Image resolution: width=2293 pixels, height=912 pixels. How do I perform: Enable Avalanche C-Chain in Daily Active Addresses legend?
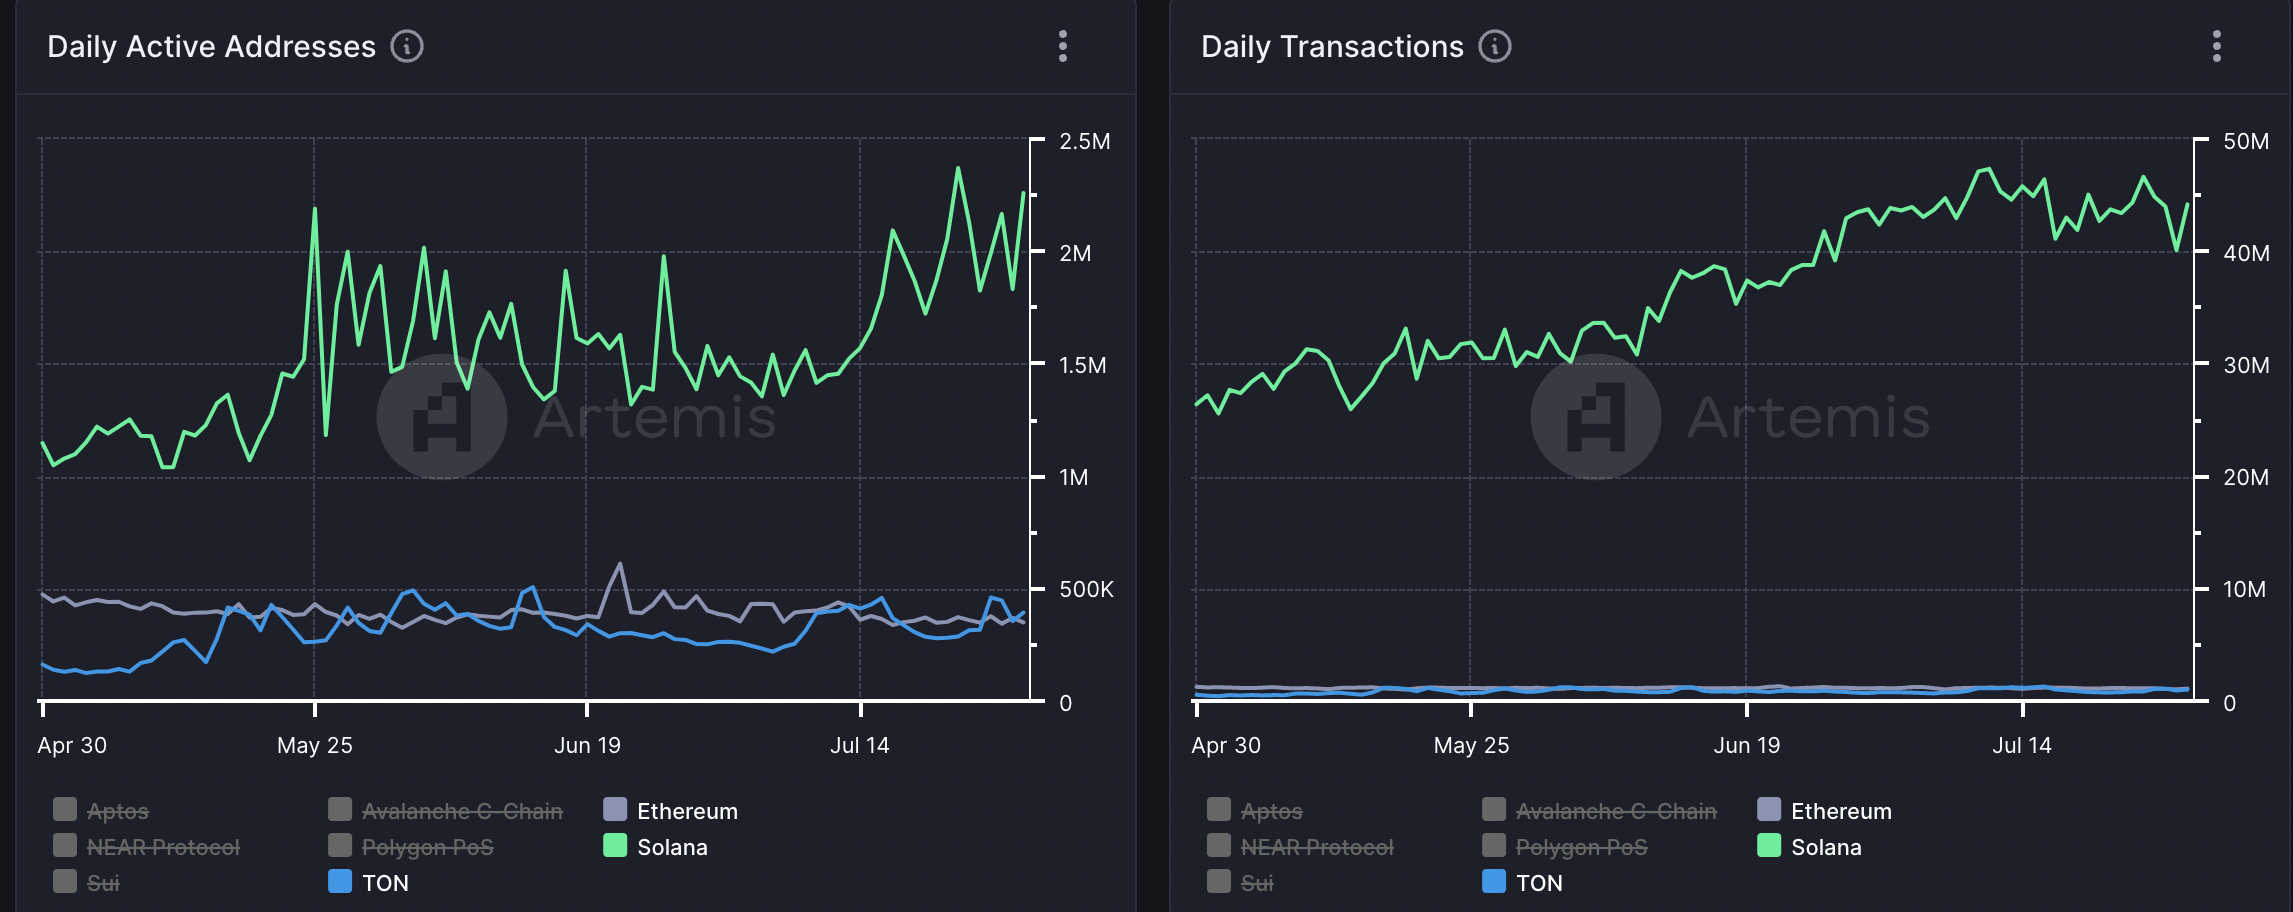coord(461,811)
